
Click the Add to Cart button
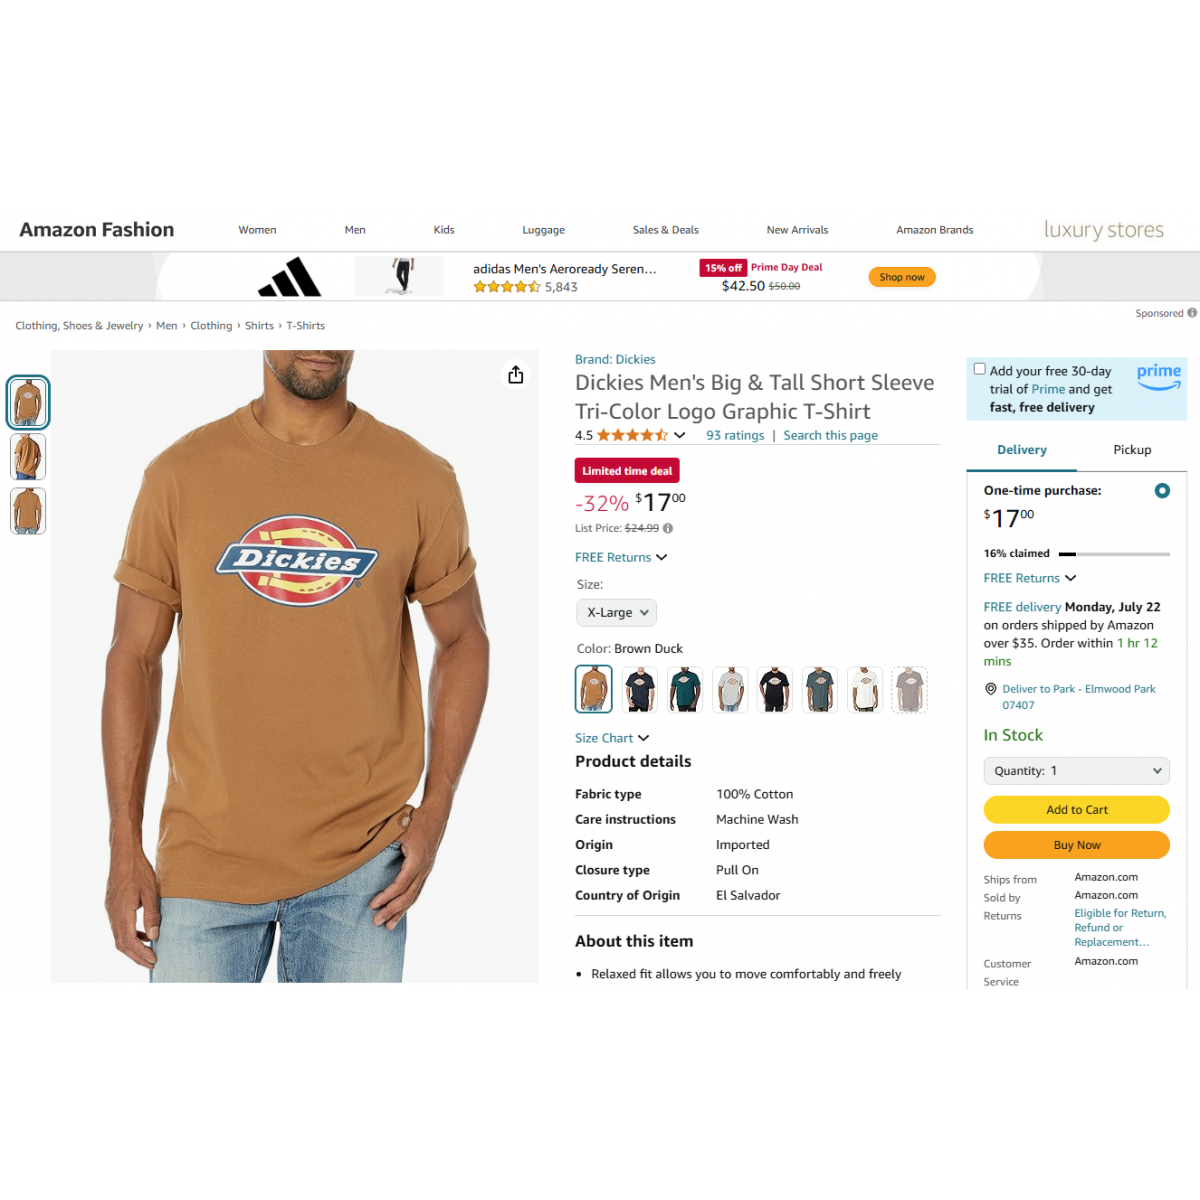(x=1077, y=810)
